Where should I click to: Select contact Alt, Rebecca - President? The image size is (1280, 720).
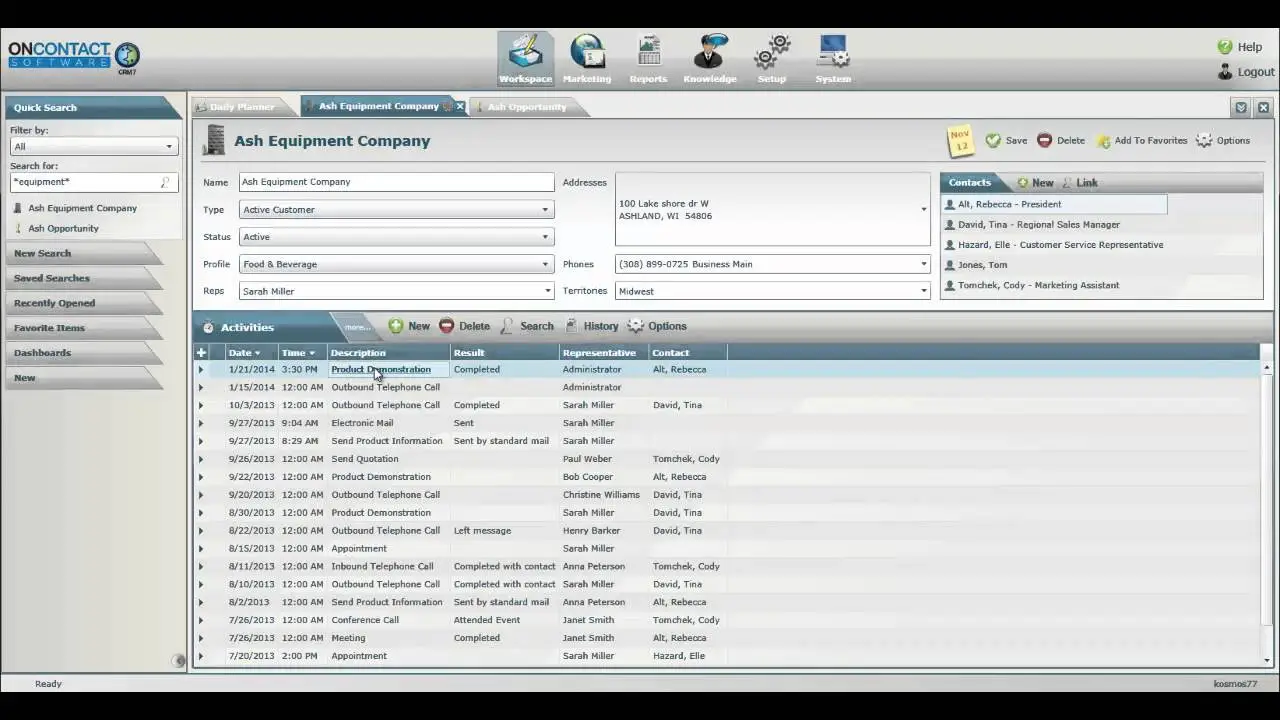(x=1055, y=204)
